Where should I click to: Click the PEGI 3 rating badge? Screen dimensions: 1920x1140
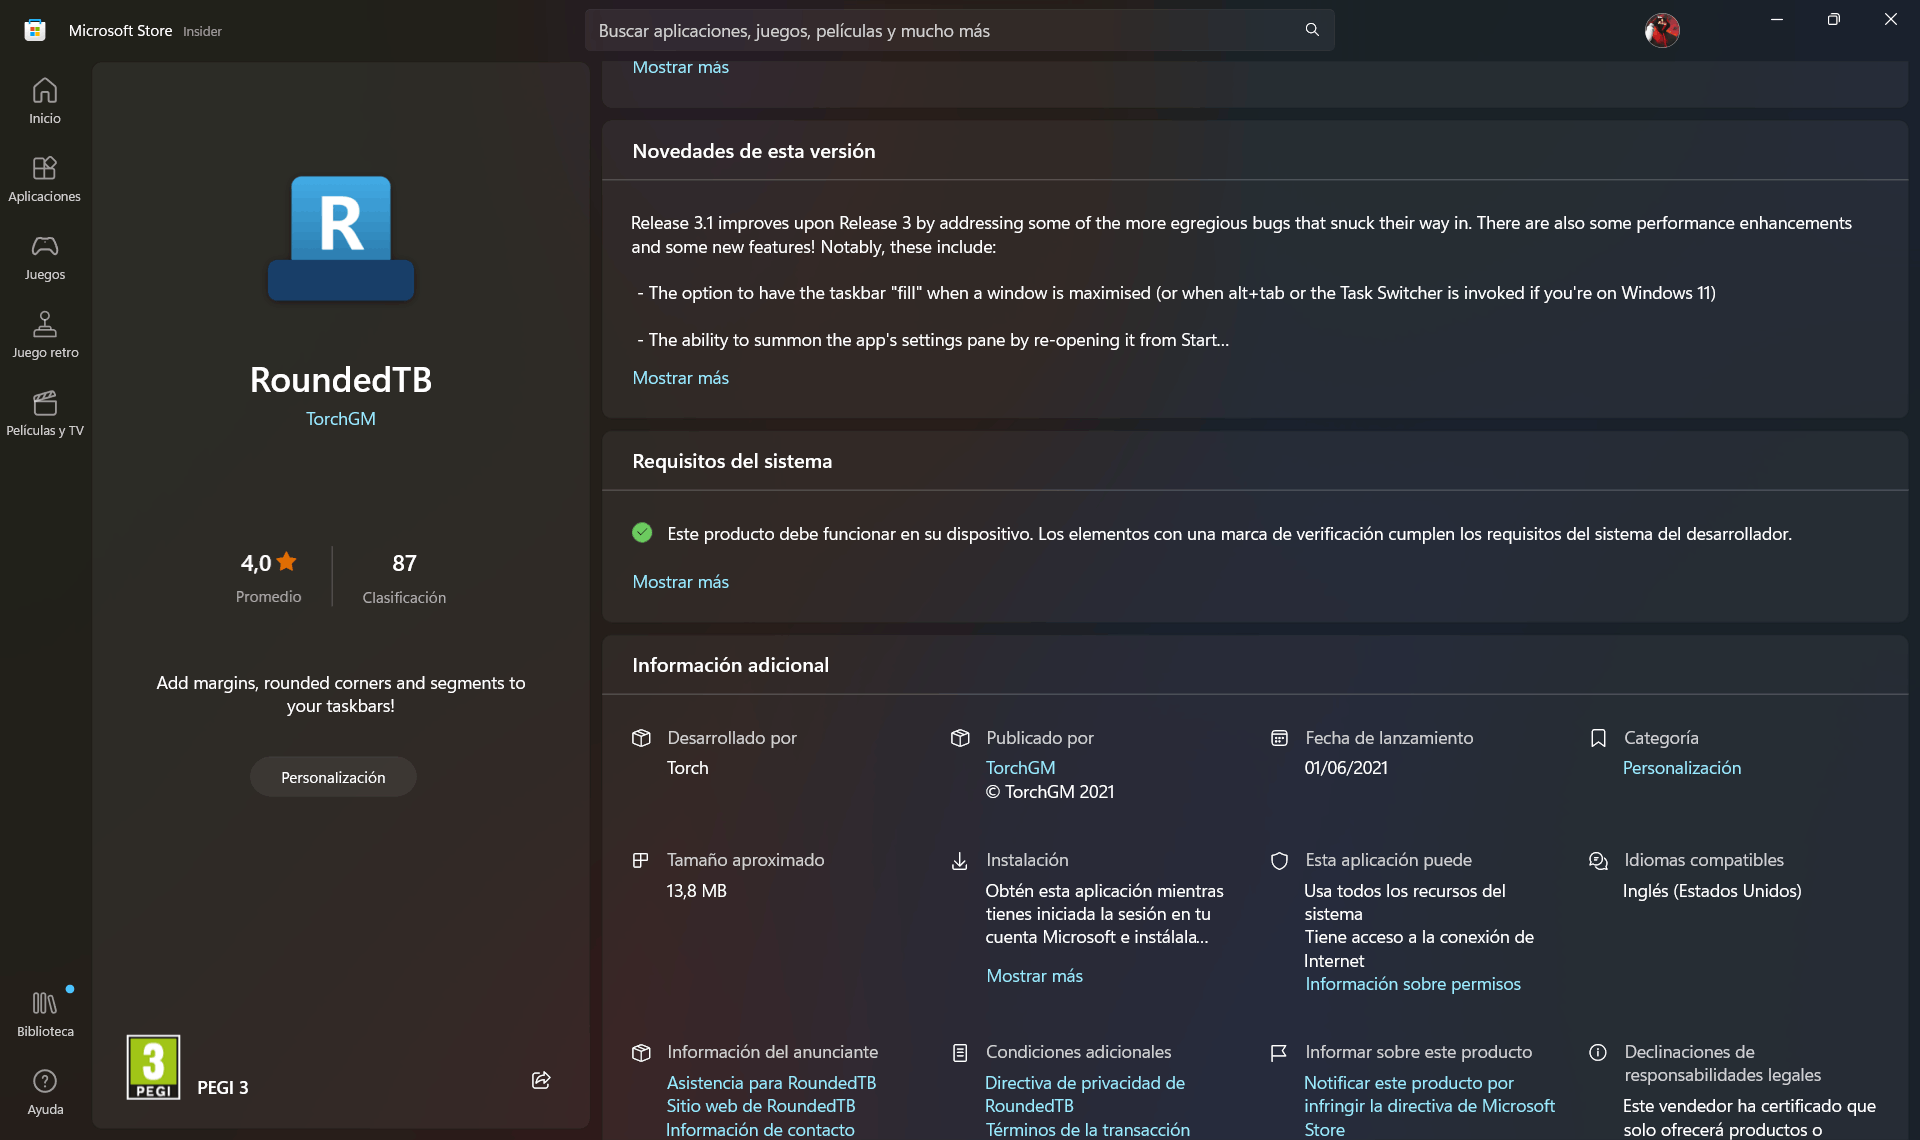[153, 1067]
